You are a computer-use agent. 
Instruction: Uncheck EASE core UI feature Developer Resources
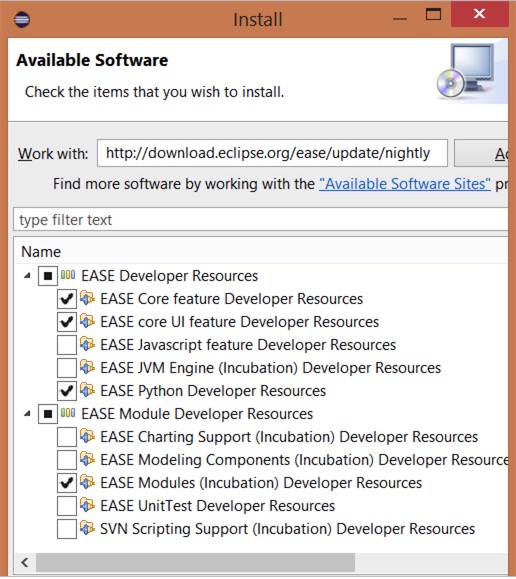click(67, 322)
